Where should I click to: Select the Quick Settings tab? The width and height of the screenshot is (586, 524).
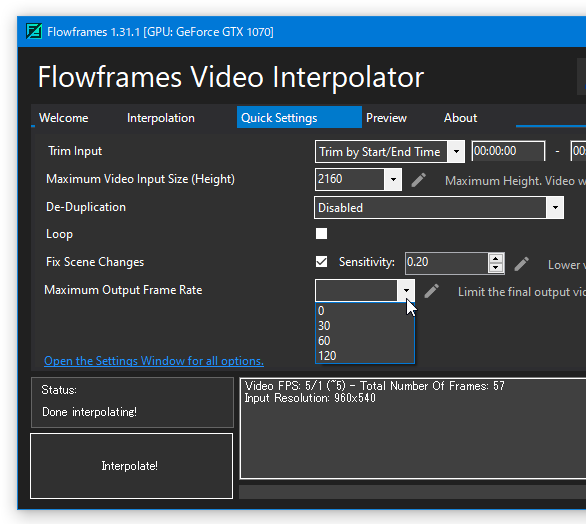coord(299,117)
